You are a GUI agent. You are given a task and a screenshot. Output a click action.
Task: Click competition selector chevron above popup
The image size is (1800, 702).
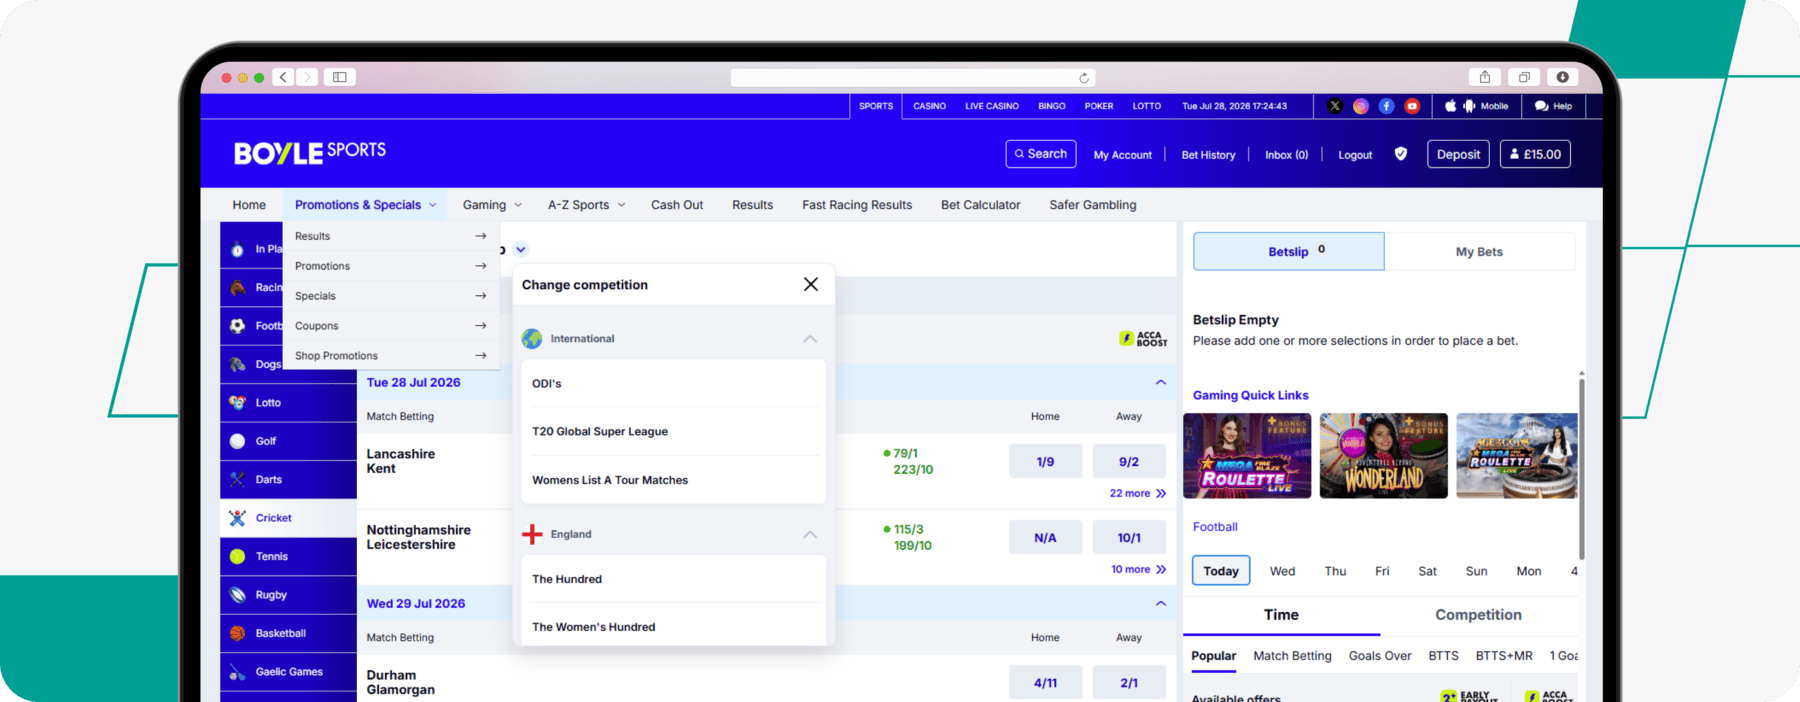pos(521,249)
